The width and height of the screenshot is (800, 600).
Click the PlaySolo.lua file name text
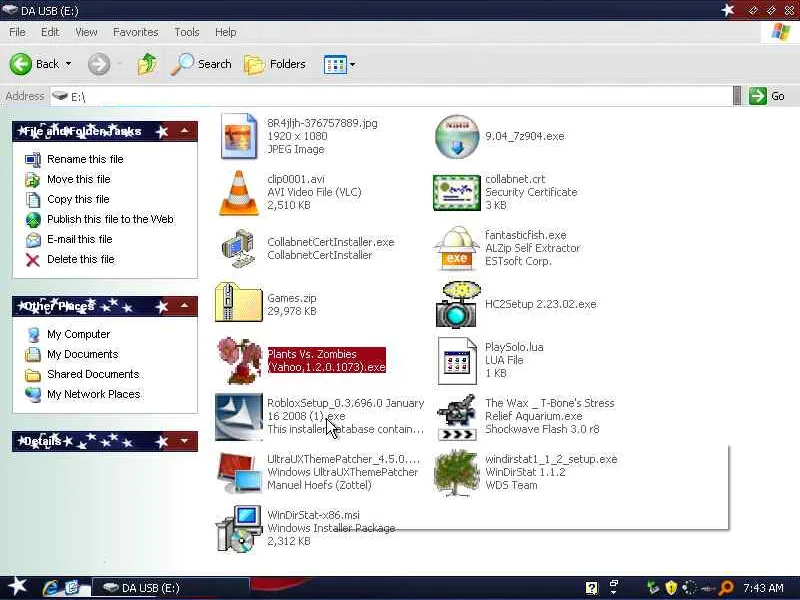(514, 347)
